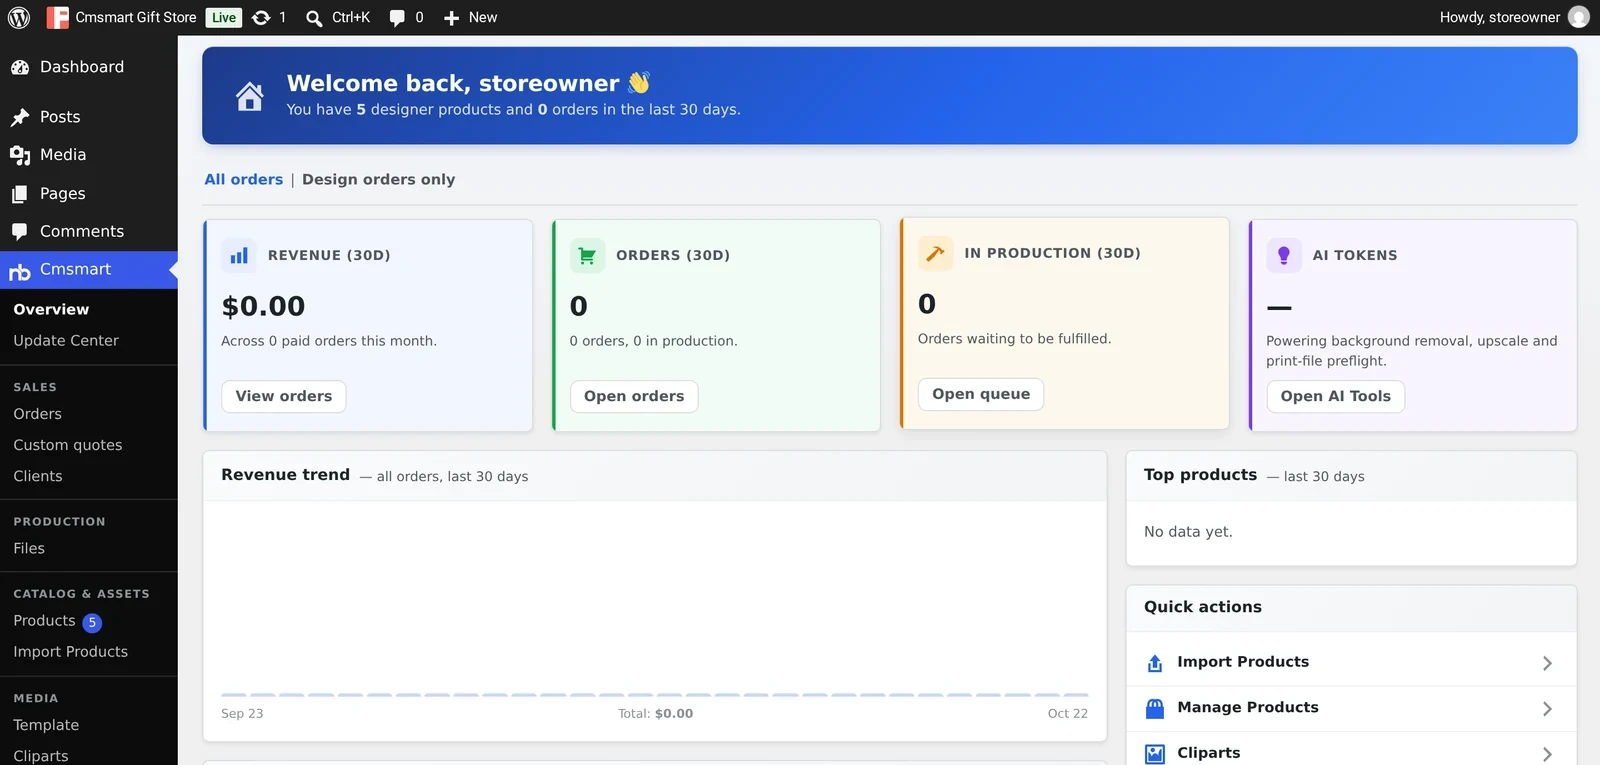
Task: Click the Media icon in sidebar
Action: [x=20, y=156]
